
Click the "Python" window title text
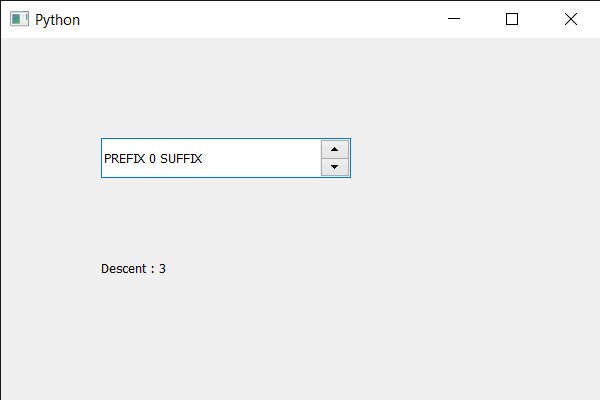[57, 20]
